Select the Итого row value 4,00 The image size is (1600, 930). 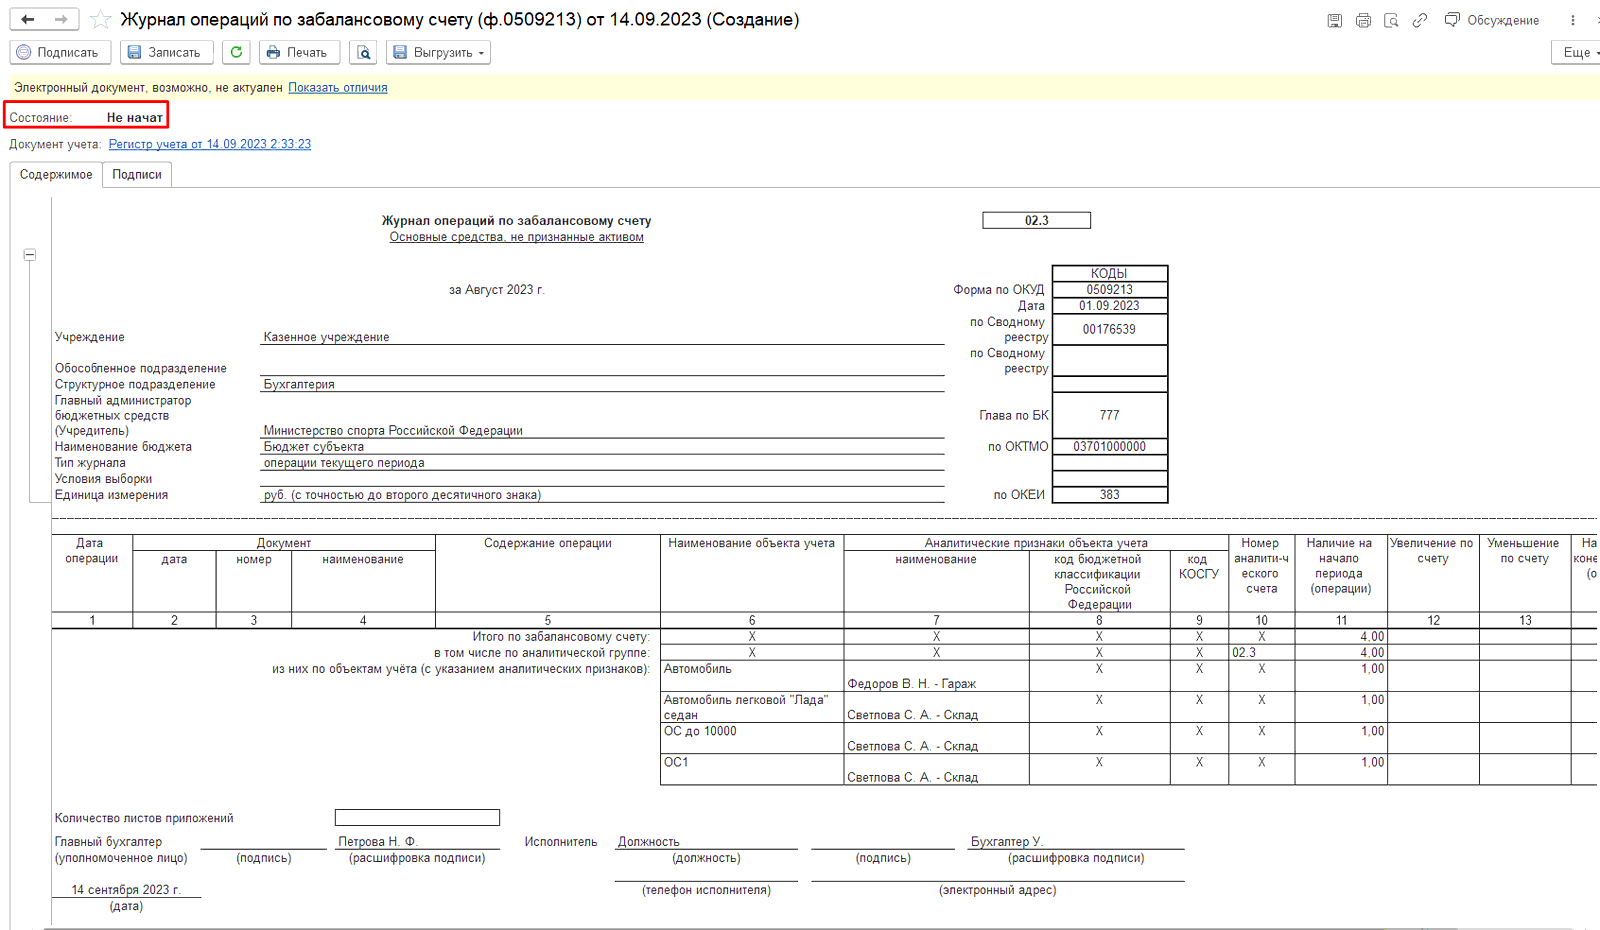1341,636
